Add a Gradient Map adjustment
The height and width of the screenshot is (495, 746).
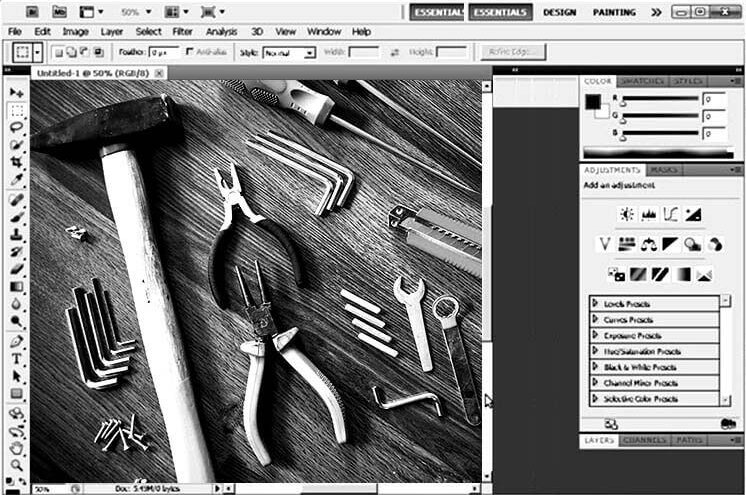pos(682,274)
